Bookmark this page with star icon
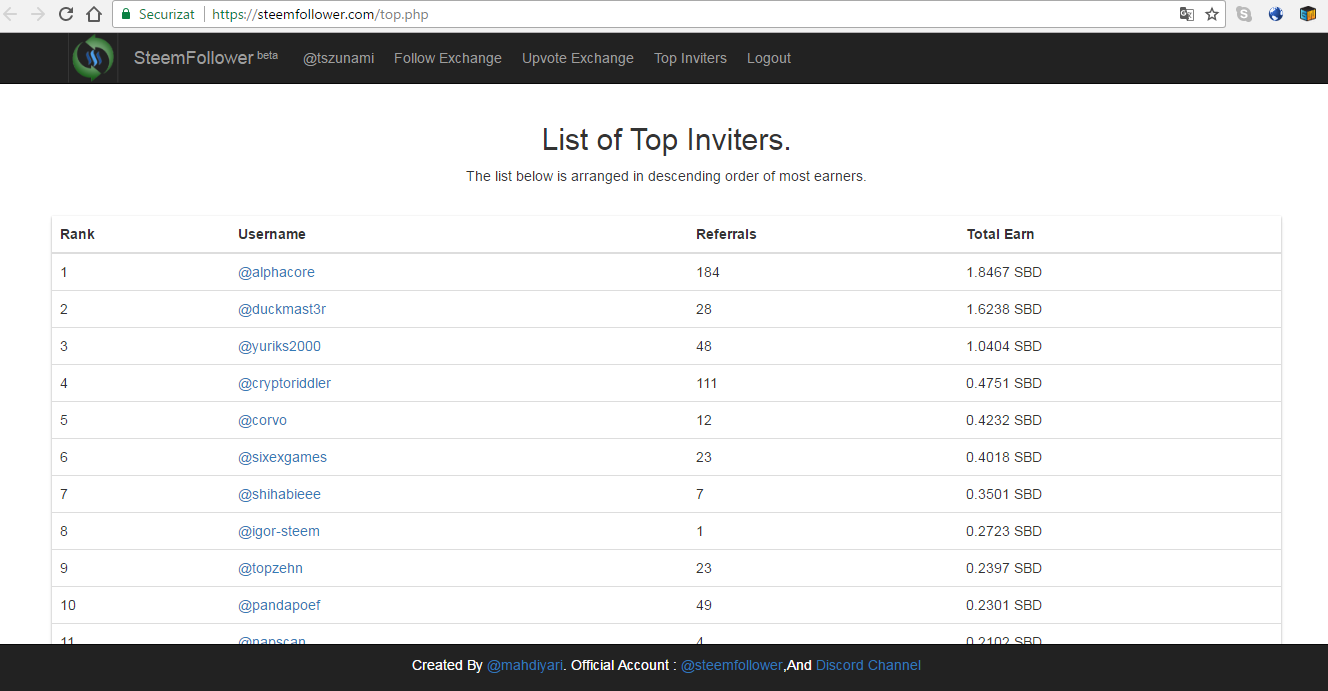This screenshot has height=691, width=1328. point(1212,14)
